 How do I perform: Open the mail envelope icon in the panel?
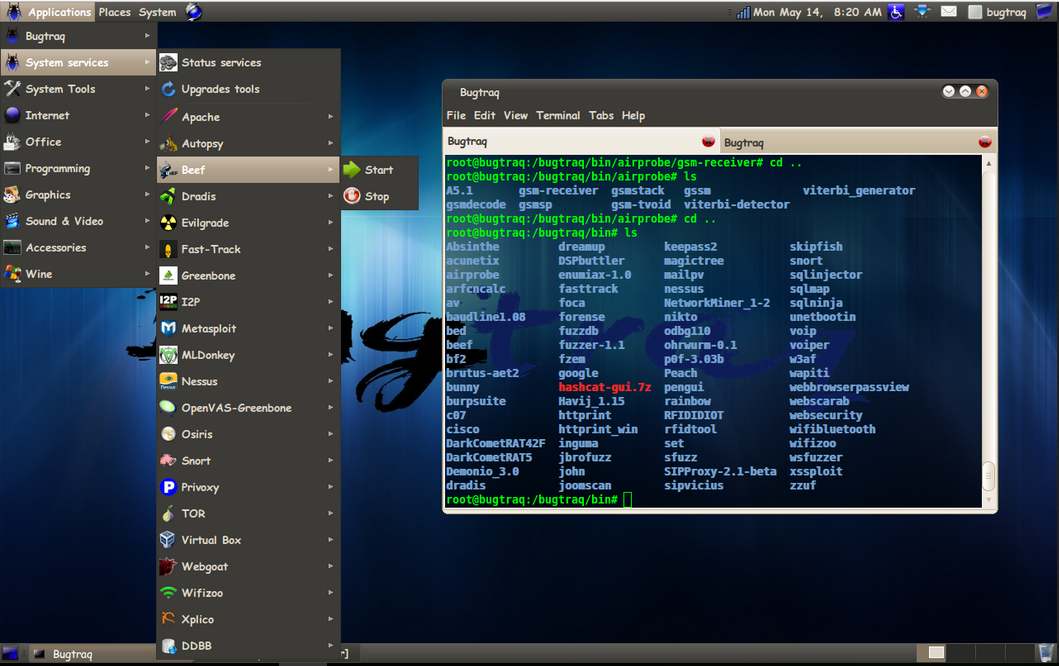coord(948,11)
